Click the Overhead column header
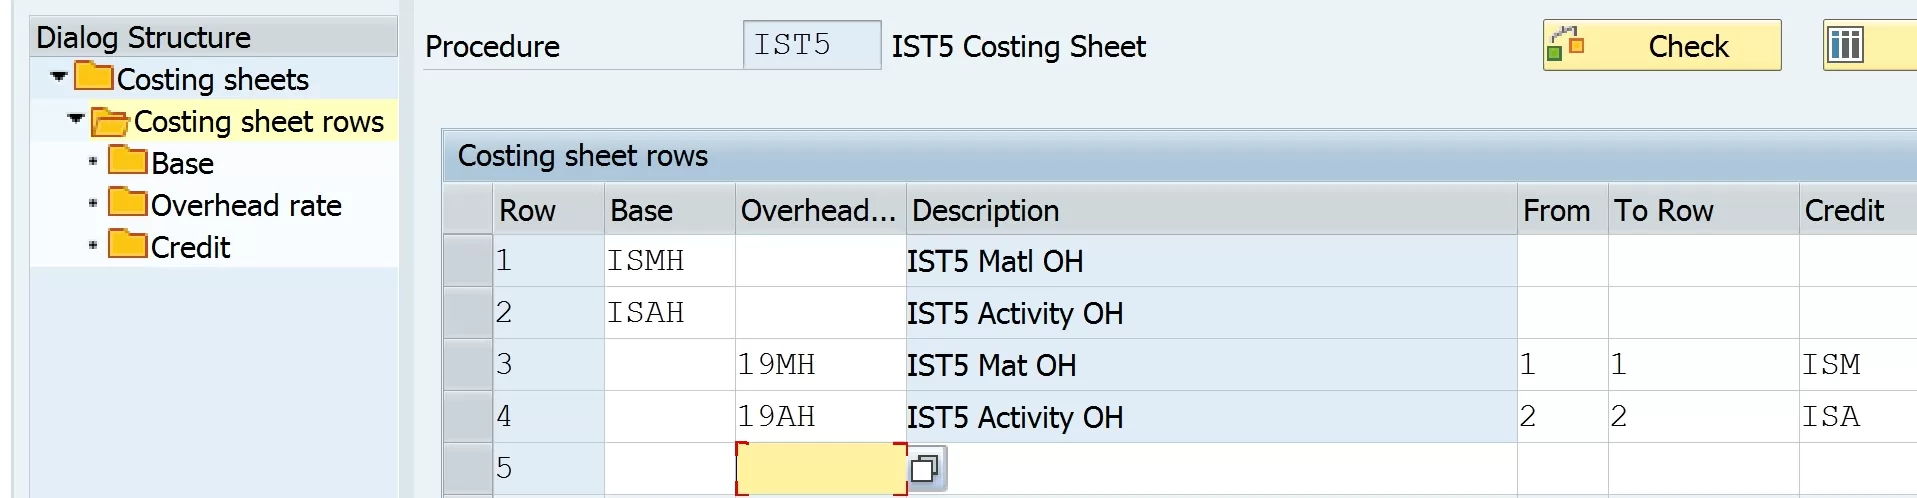 tap(820, 210)
